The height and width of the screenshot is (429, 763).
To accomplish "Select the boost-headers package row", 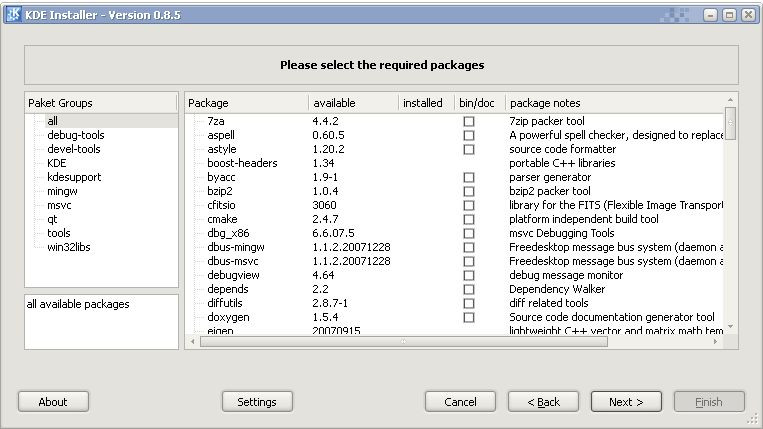I will 455,163.
